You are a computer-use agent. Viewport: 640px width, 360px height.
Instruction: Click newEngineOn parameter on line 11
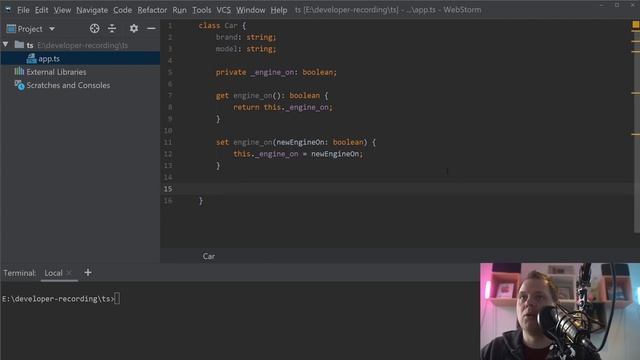[300, 142]
